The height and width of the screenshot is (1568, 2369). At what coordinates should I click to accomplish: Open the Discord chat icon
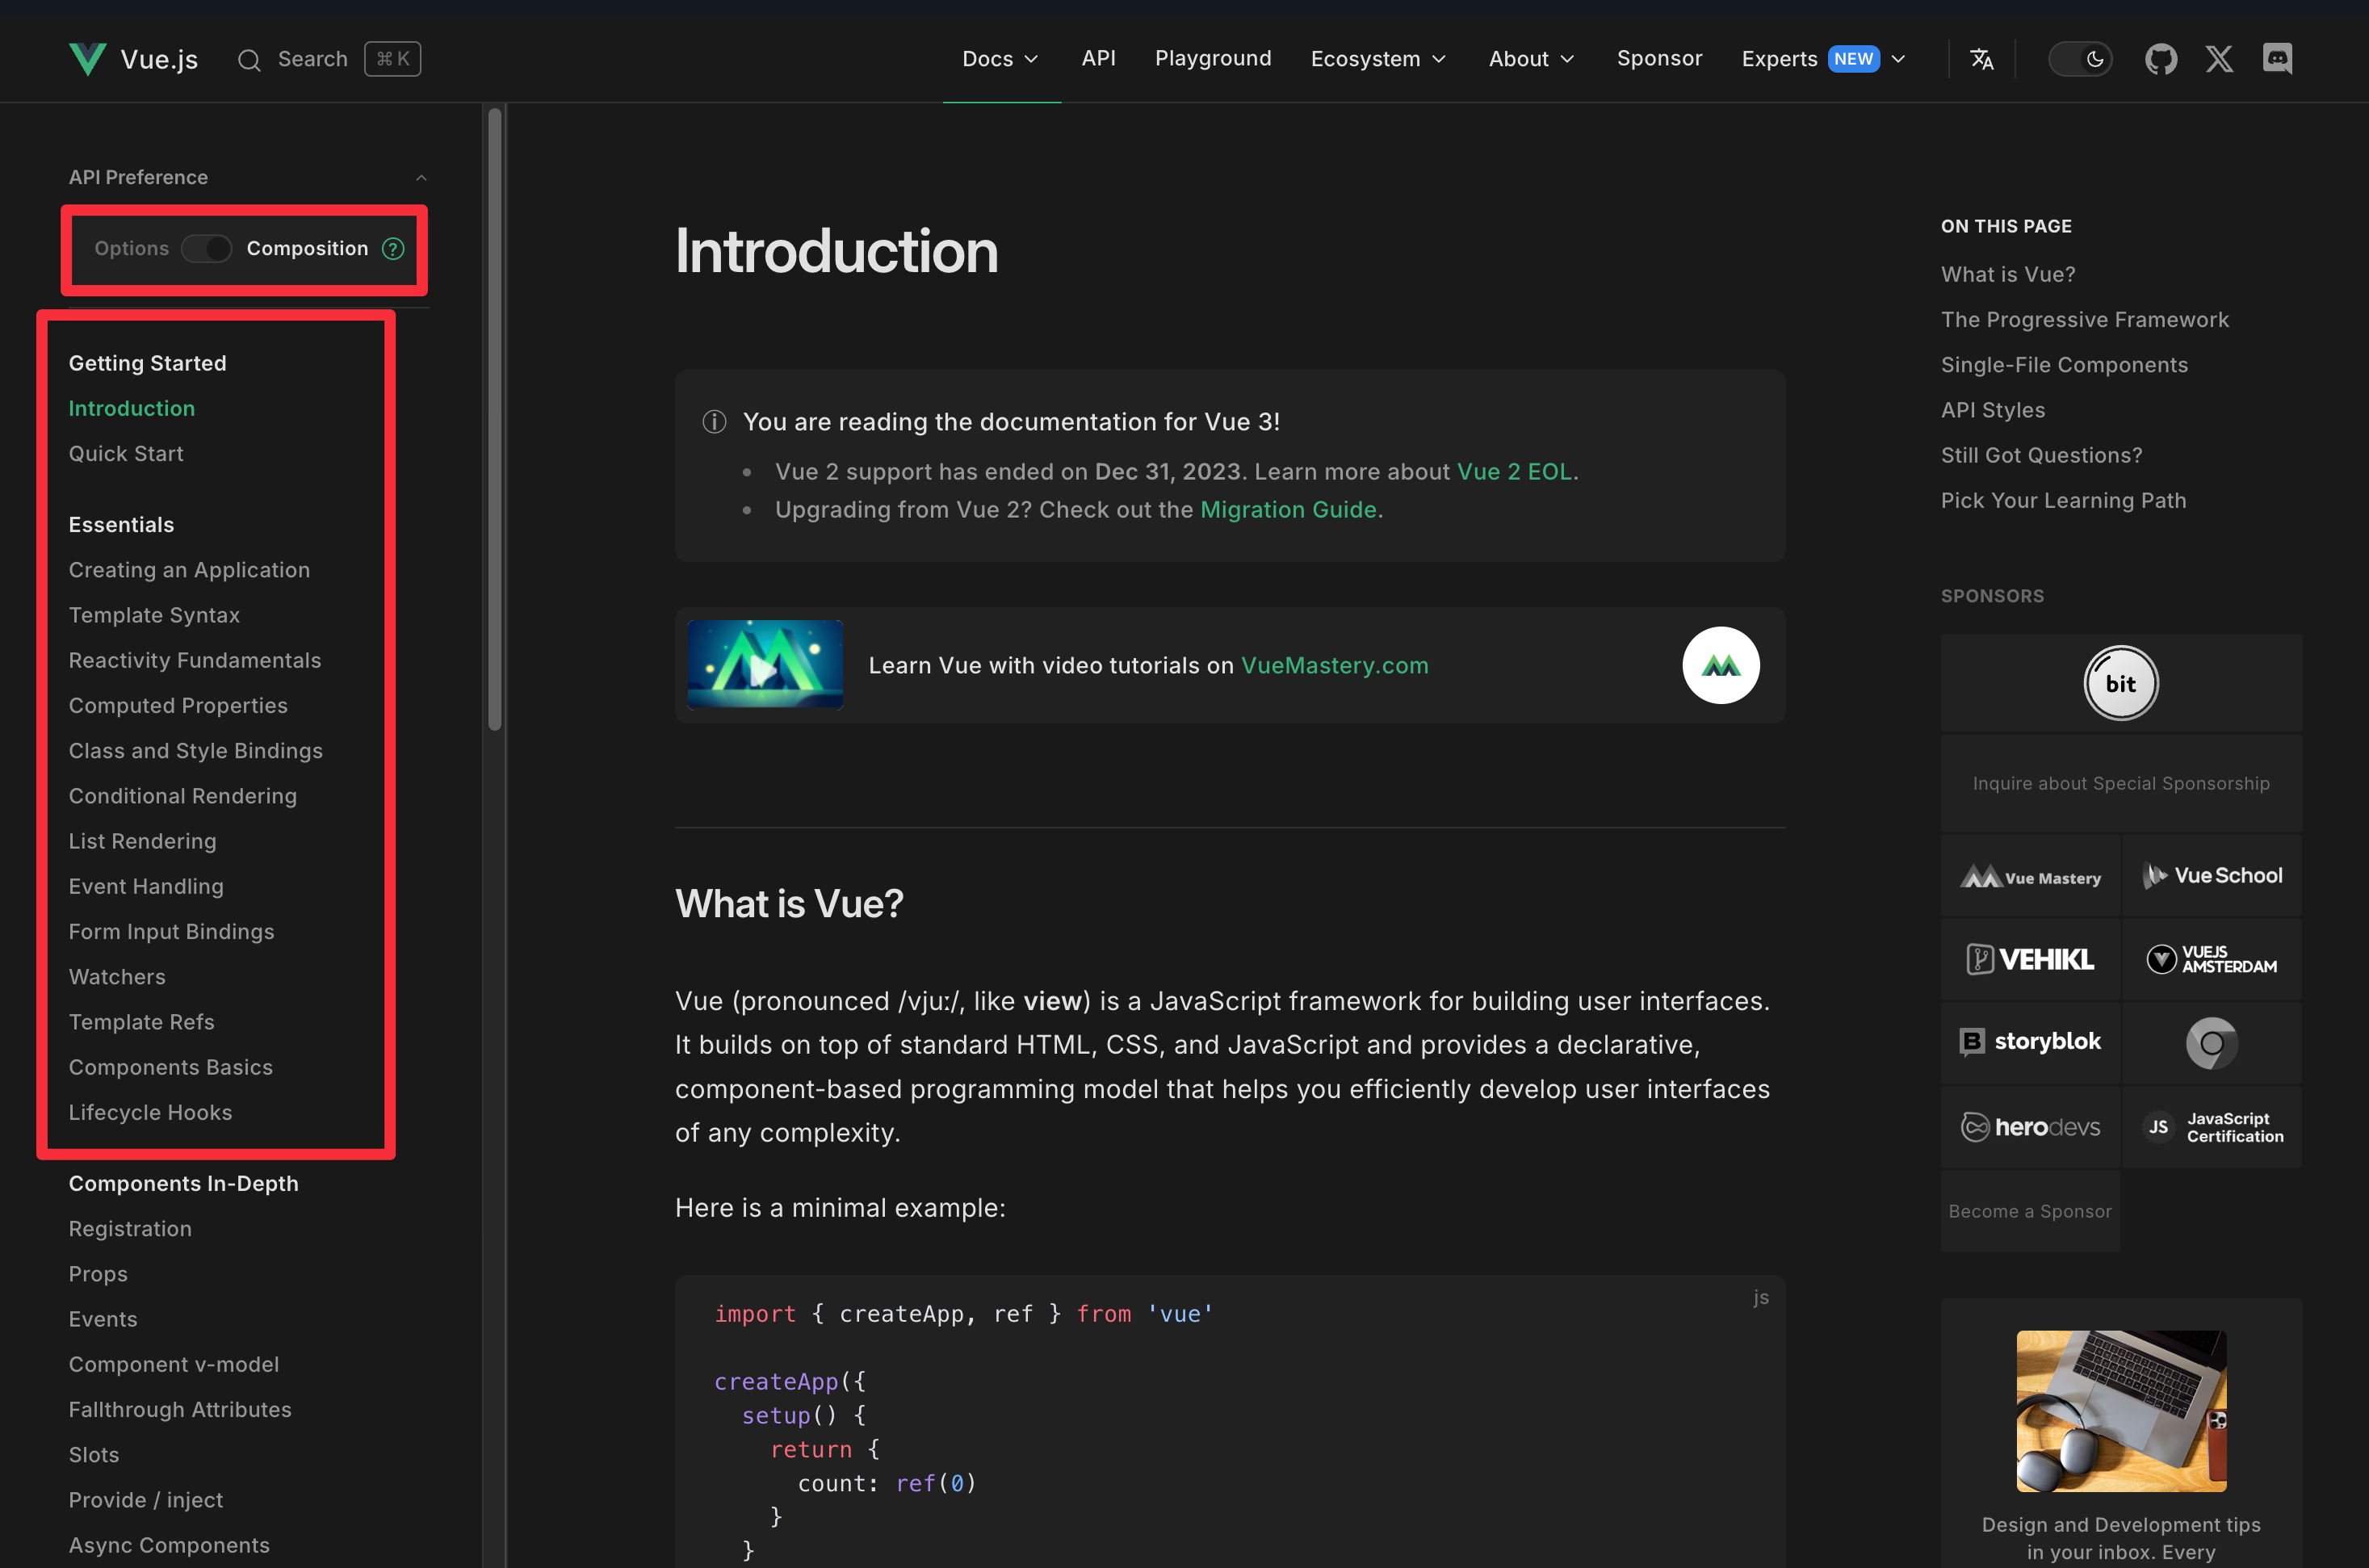pyautogui.click(x=2277, y=59)
